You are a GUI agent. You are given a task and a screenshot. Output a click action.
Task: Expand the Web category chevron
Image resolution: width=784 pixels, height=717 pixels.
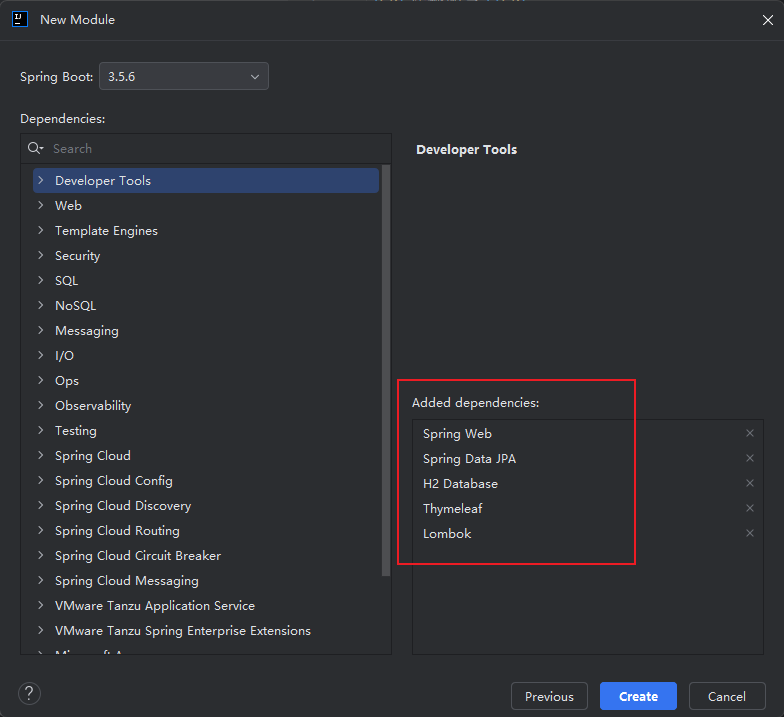pos(41,205)
